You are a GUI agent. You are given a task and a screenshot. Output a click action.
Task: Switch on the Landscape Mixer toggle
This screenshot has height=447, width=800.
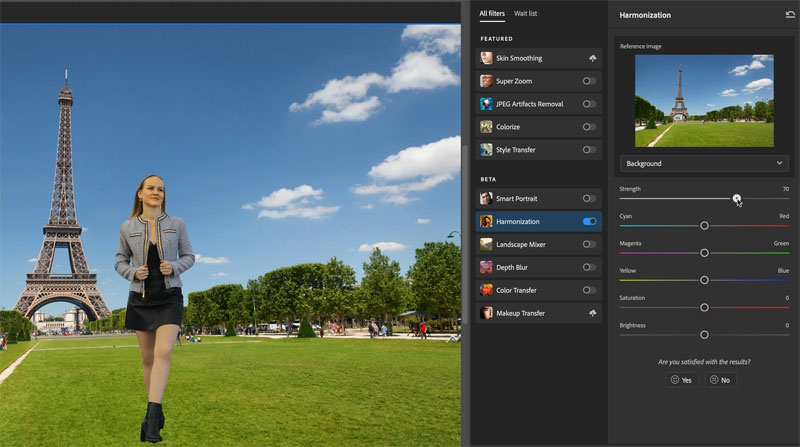(589, 244)
